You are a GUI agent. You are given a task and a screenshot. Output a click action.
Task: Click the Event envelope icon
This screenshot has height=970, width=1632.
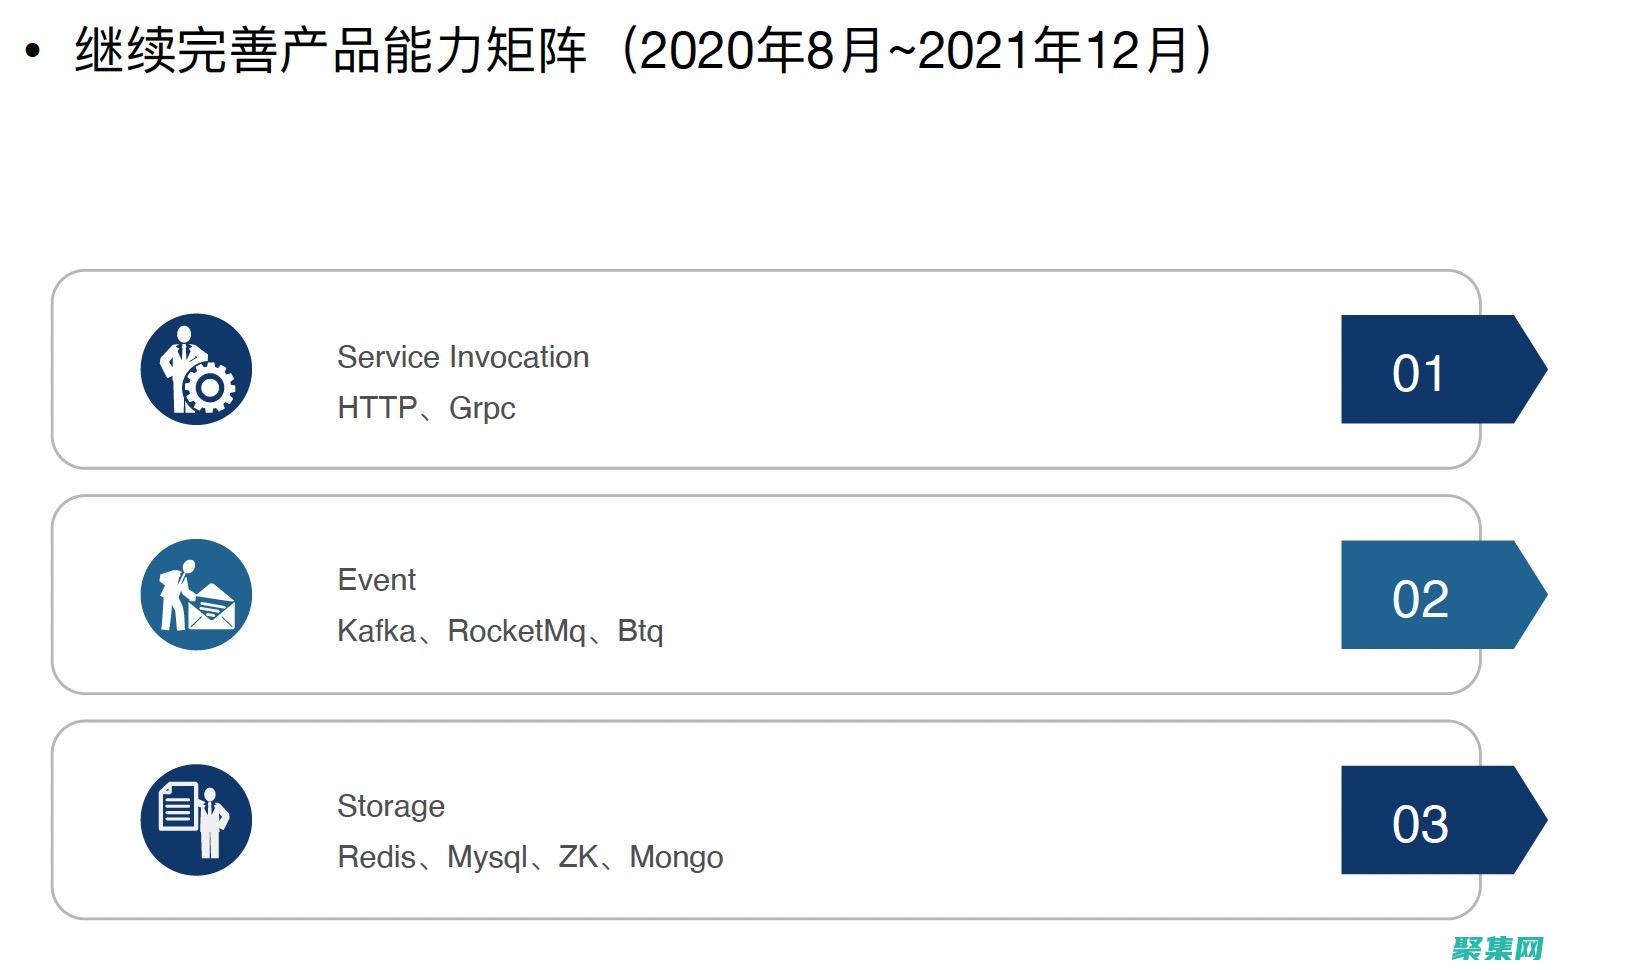(196, 595)
